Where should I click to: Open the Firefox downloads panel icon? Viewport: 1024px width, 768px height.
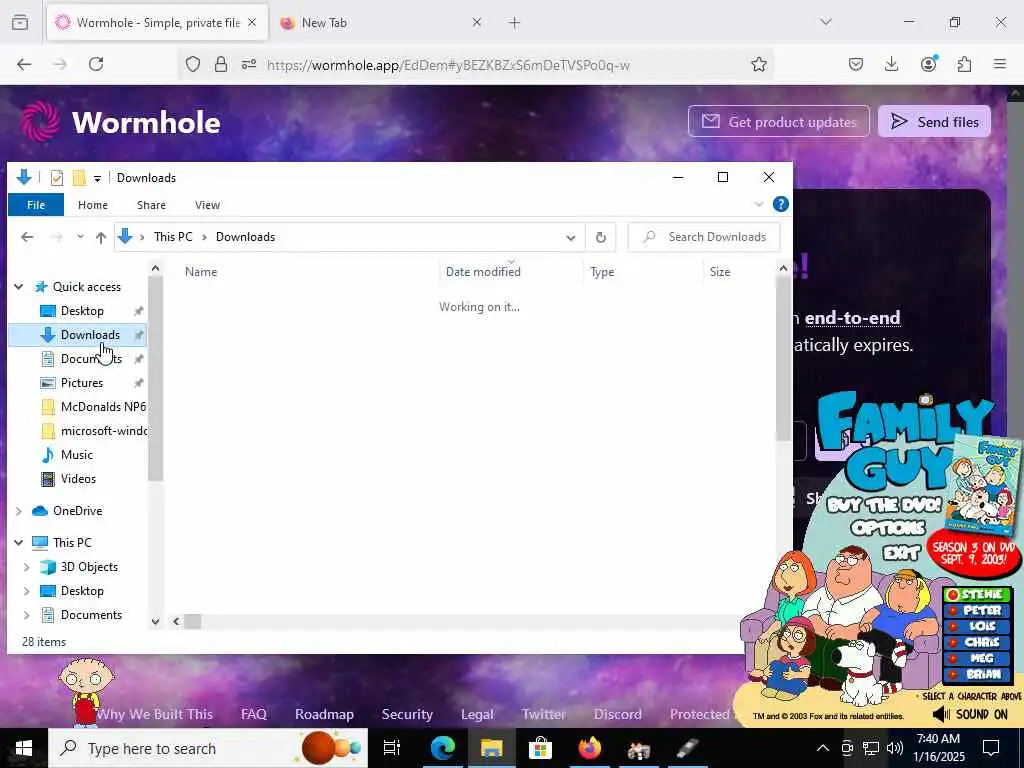[891, 64]
